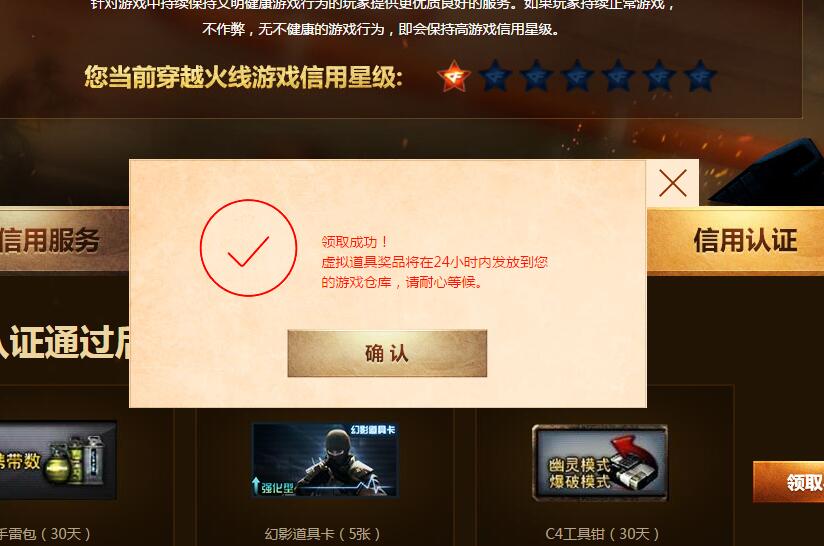Image resolution: width=824 pixels, height=546 pixels.
Task: Click the 确认 confirm button
Action: pos(387,353)
